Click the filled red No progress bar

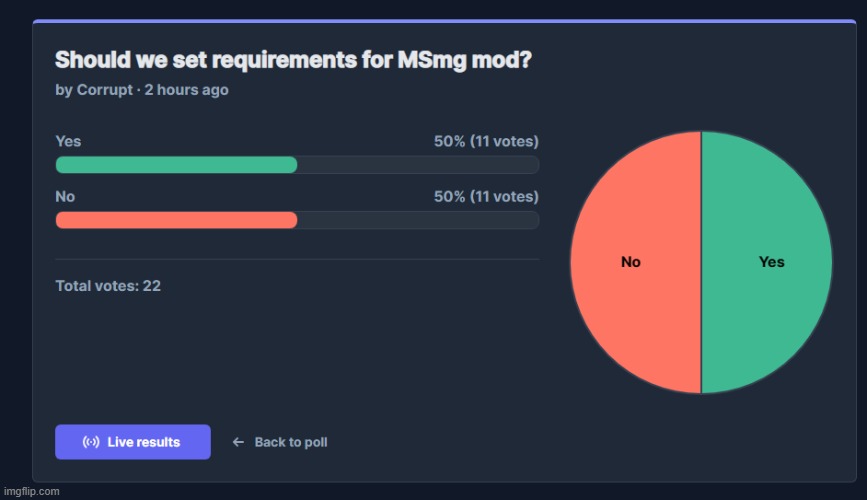point(176,220)
